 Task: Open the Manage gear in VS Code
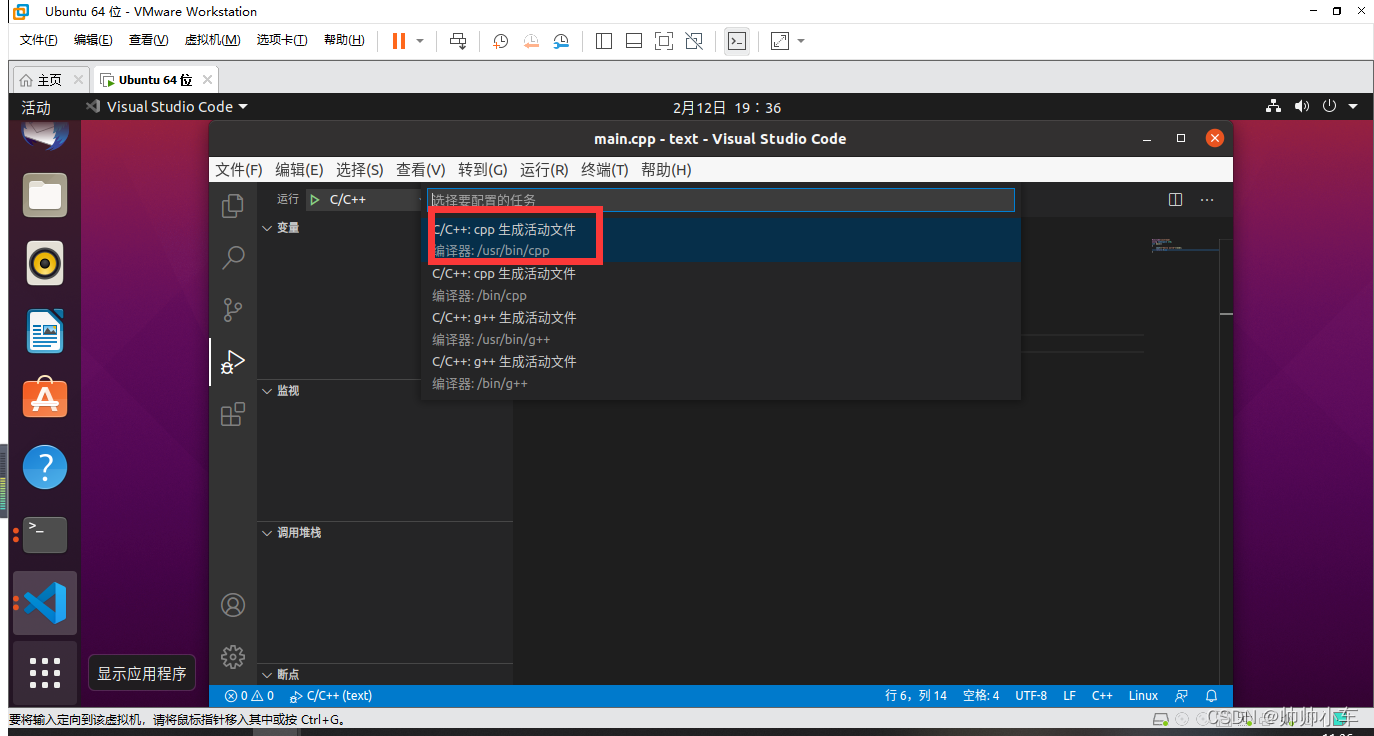point(233,657)
